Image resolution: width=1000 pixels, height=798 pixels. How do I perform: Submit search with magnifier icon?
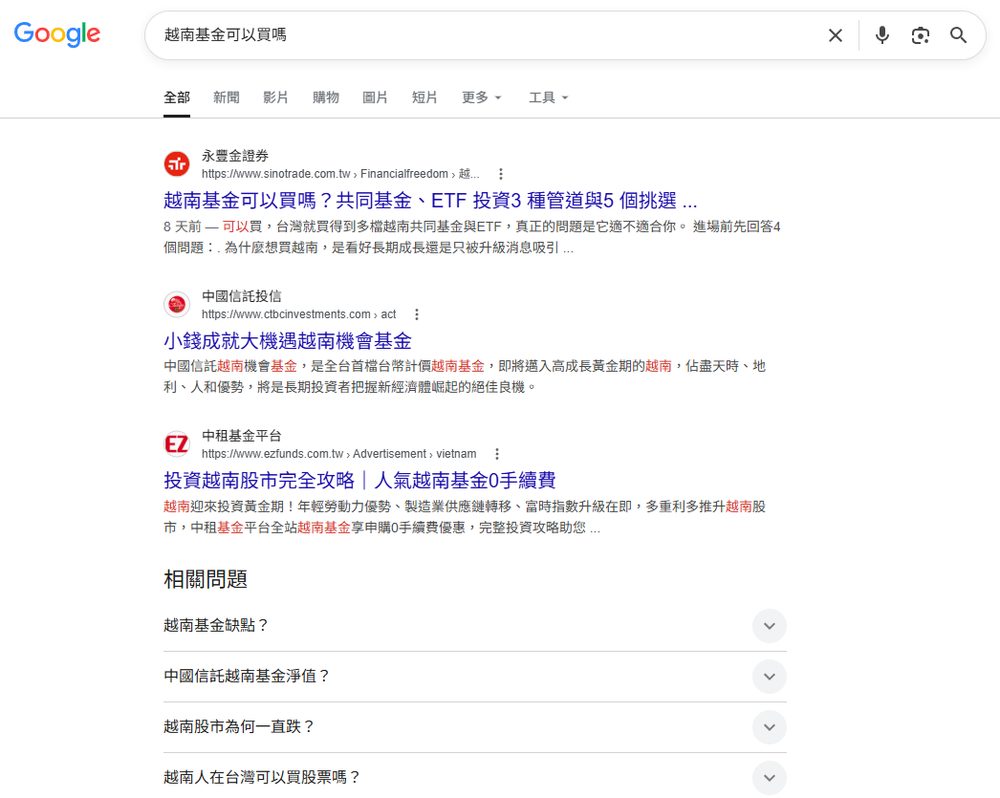pyautogui.click(x=958, y=35)
